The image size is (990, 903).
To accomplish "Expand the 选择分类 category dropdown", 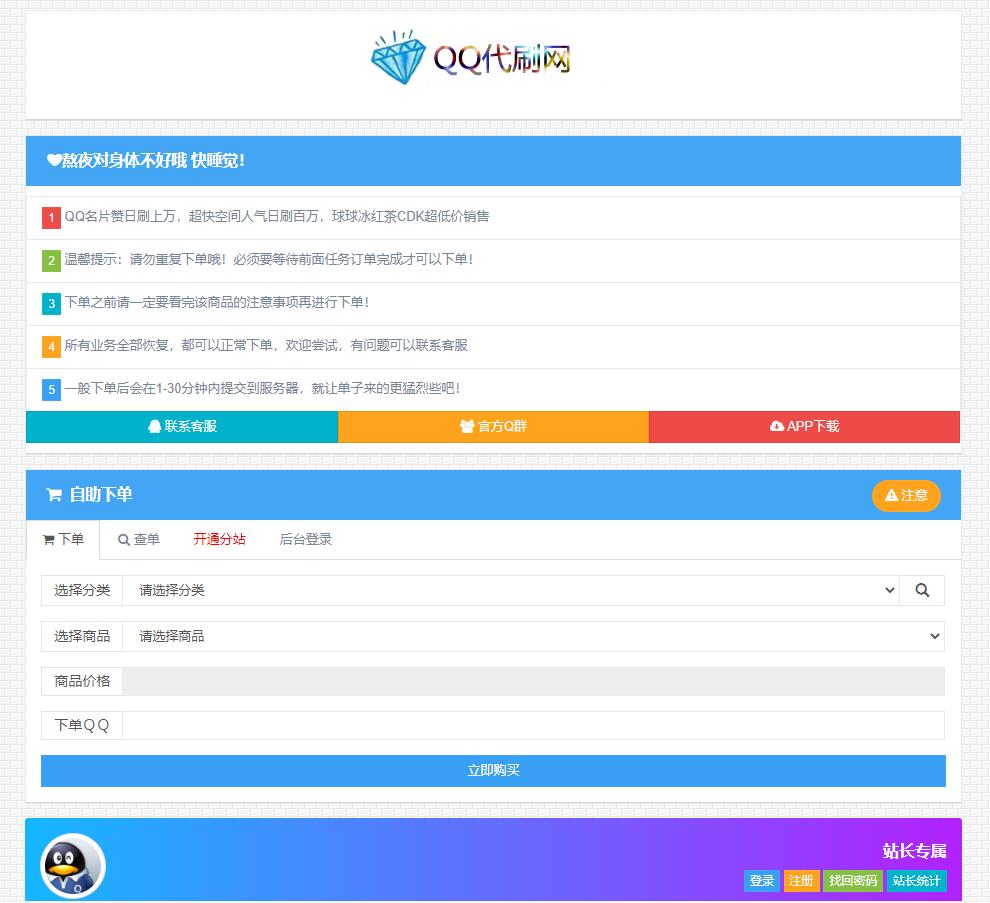I will (x=510, y=590).
